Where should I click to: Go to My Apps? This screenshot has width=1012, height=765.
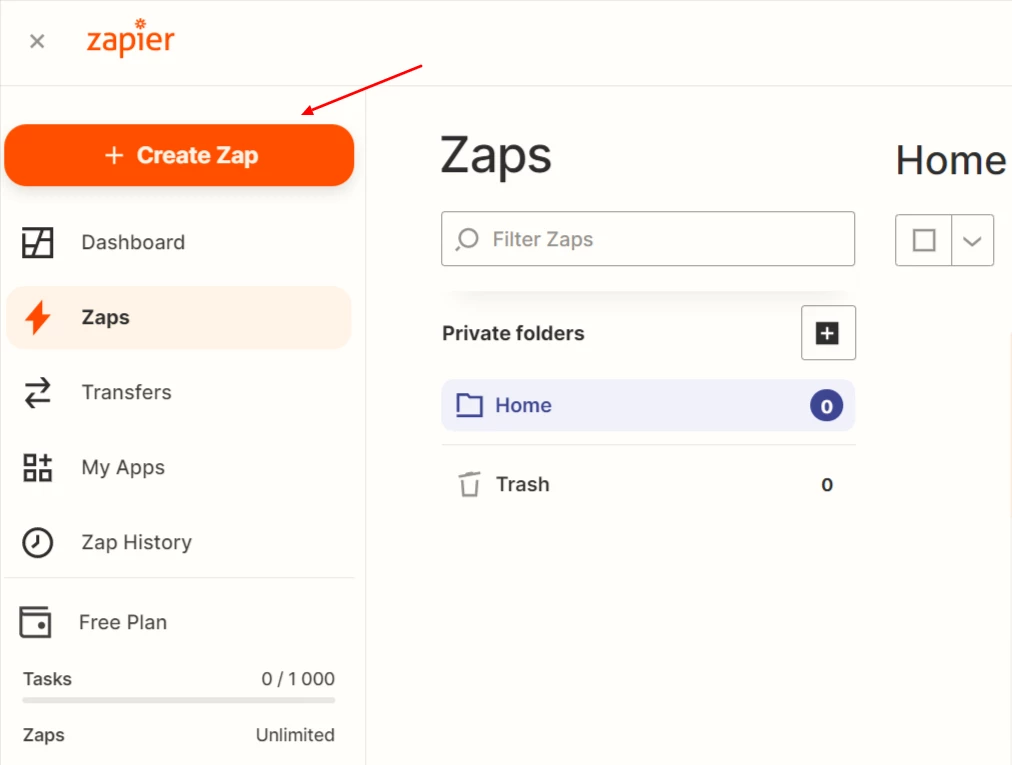click(x=179, y=467)
